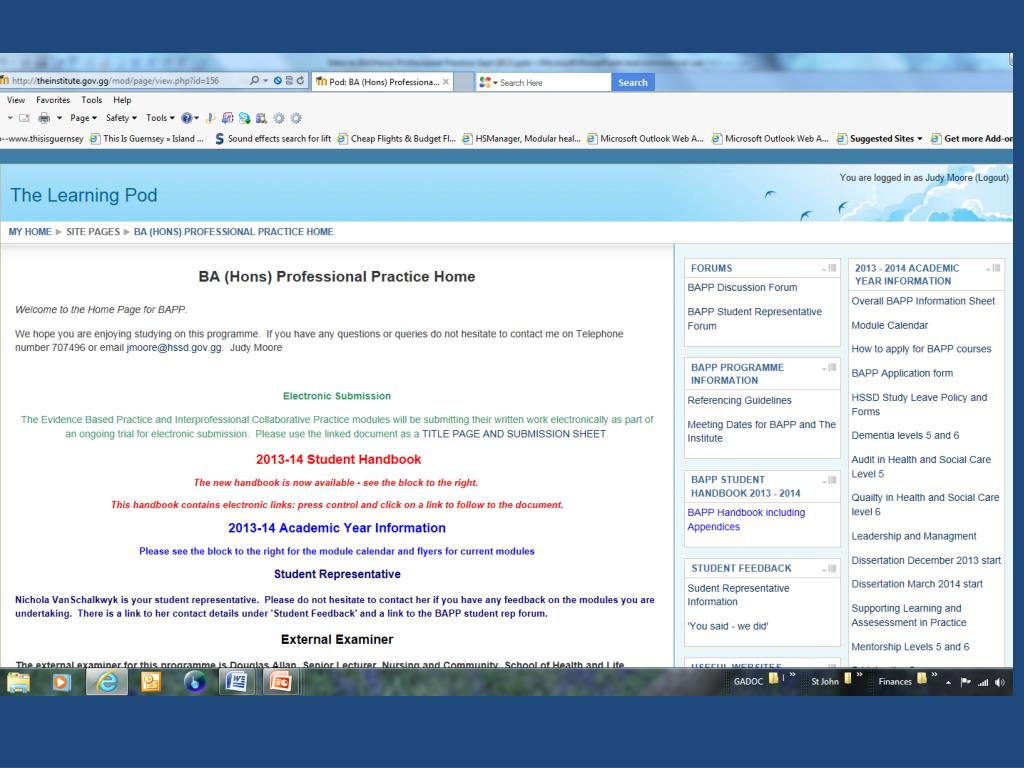Click the stop icon in the address bar

278,81
